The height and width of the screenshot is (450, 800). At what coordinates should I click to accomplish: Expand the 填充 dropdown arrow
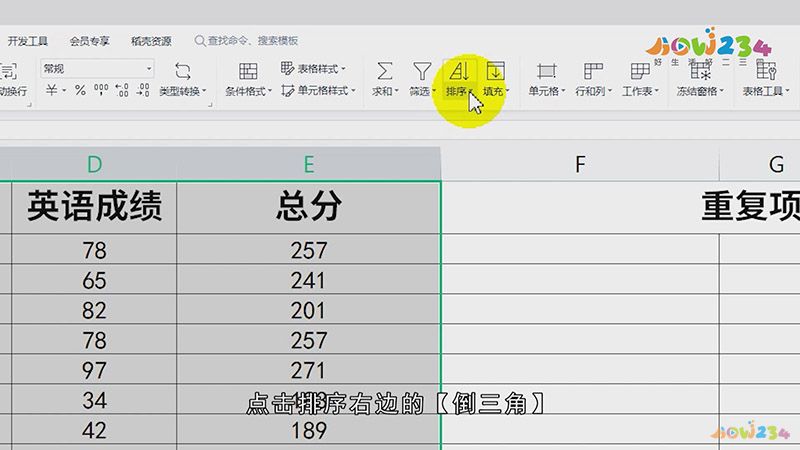tap(507, 91)
